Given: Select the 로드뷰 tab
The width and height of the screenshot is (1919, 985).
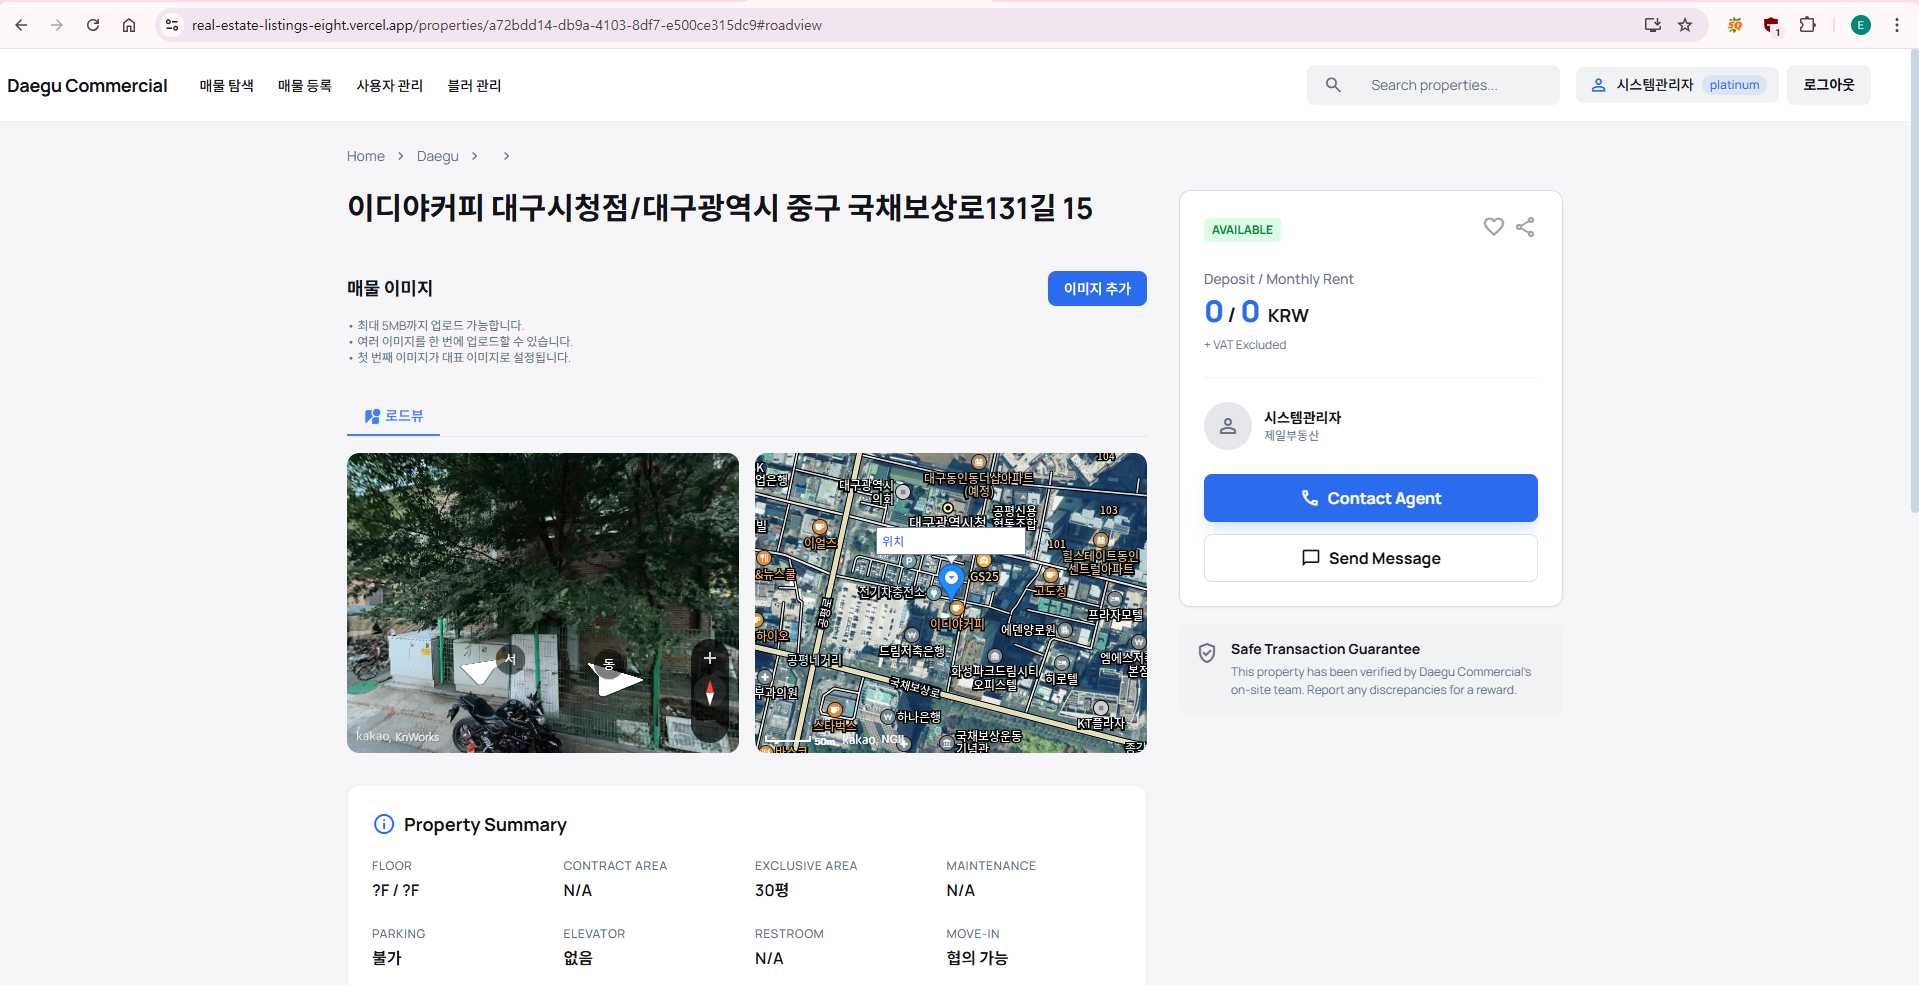Looking at the screenshot, I should (x=394, y=416).
